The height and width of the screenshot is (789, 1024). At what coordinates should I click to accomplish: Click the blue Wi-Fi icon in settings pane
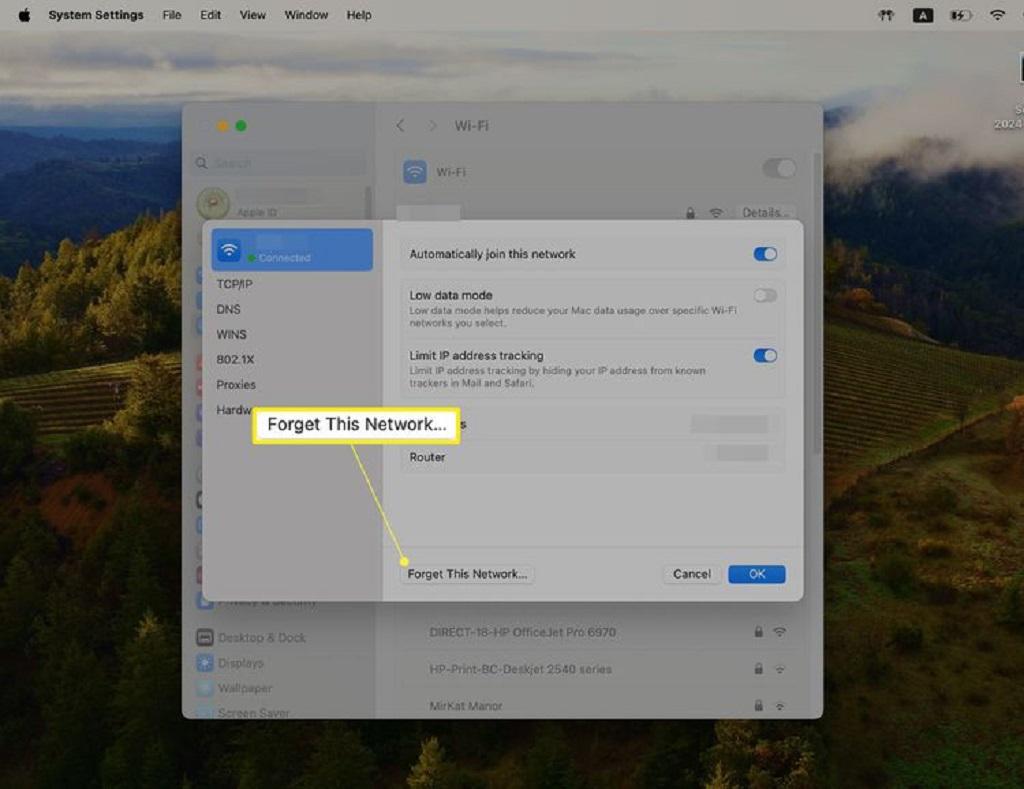(x=415, y=172)
